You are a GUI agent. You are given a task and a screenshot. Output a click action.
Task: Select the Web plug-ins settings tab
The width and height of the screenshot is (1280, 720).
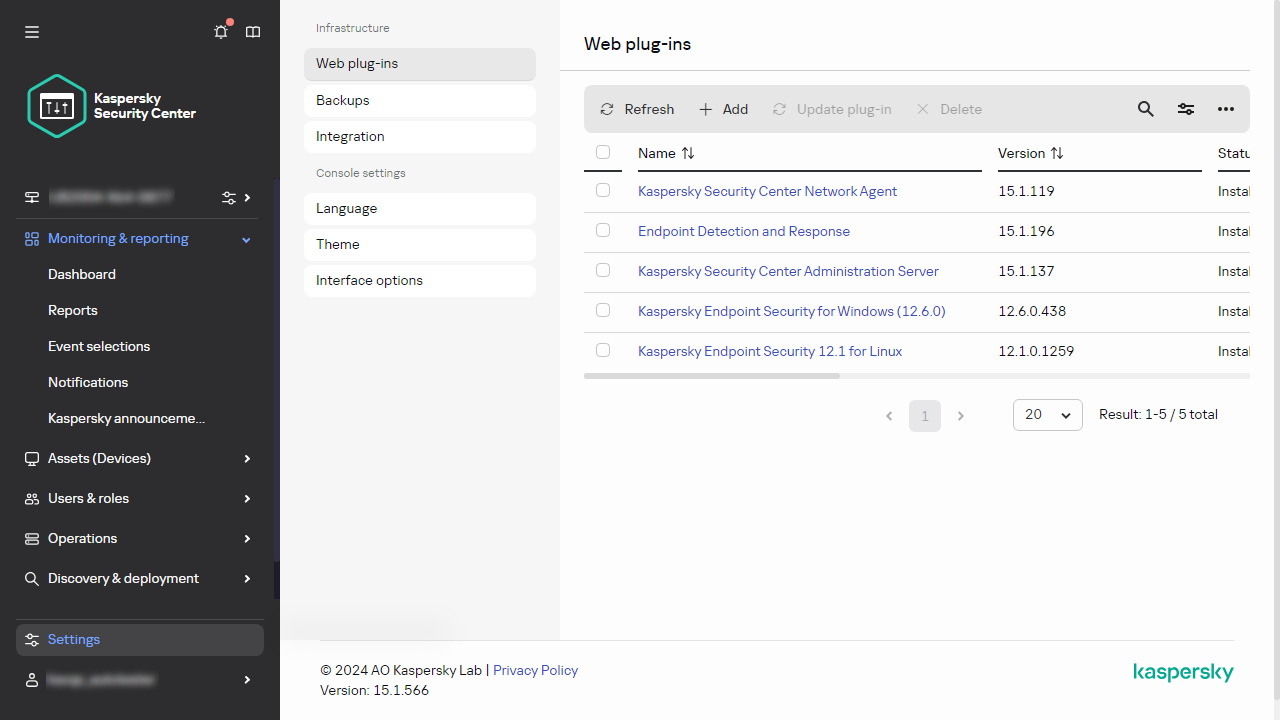tap(420, 64)
